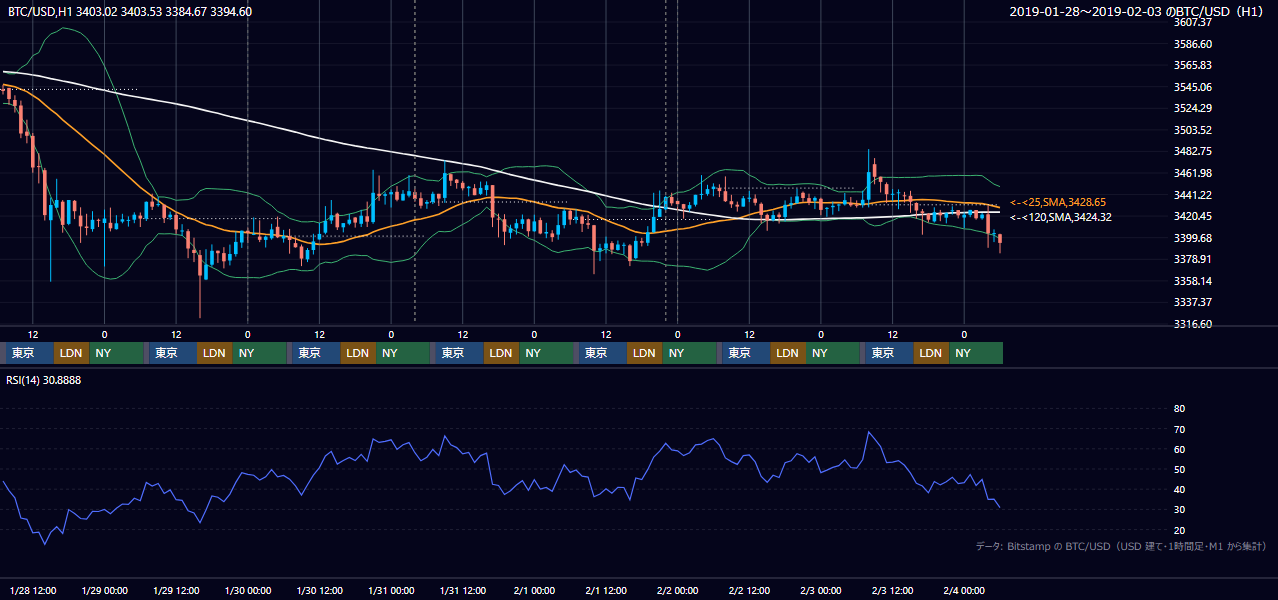Image resolution: width=1278 pixels, height=600 pixels.
Task: Select price axis value 3461.98
Action: 1192,173
